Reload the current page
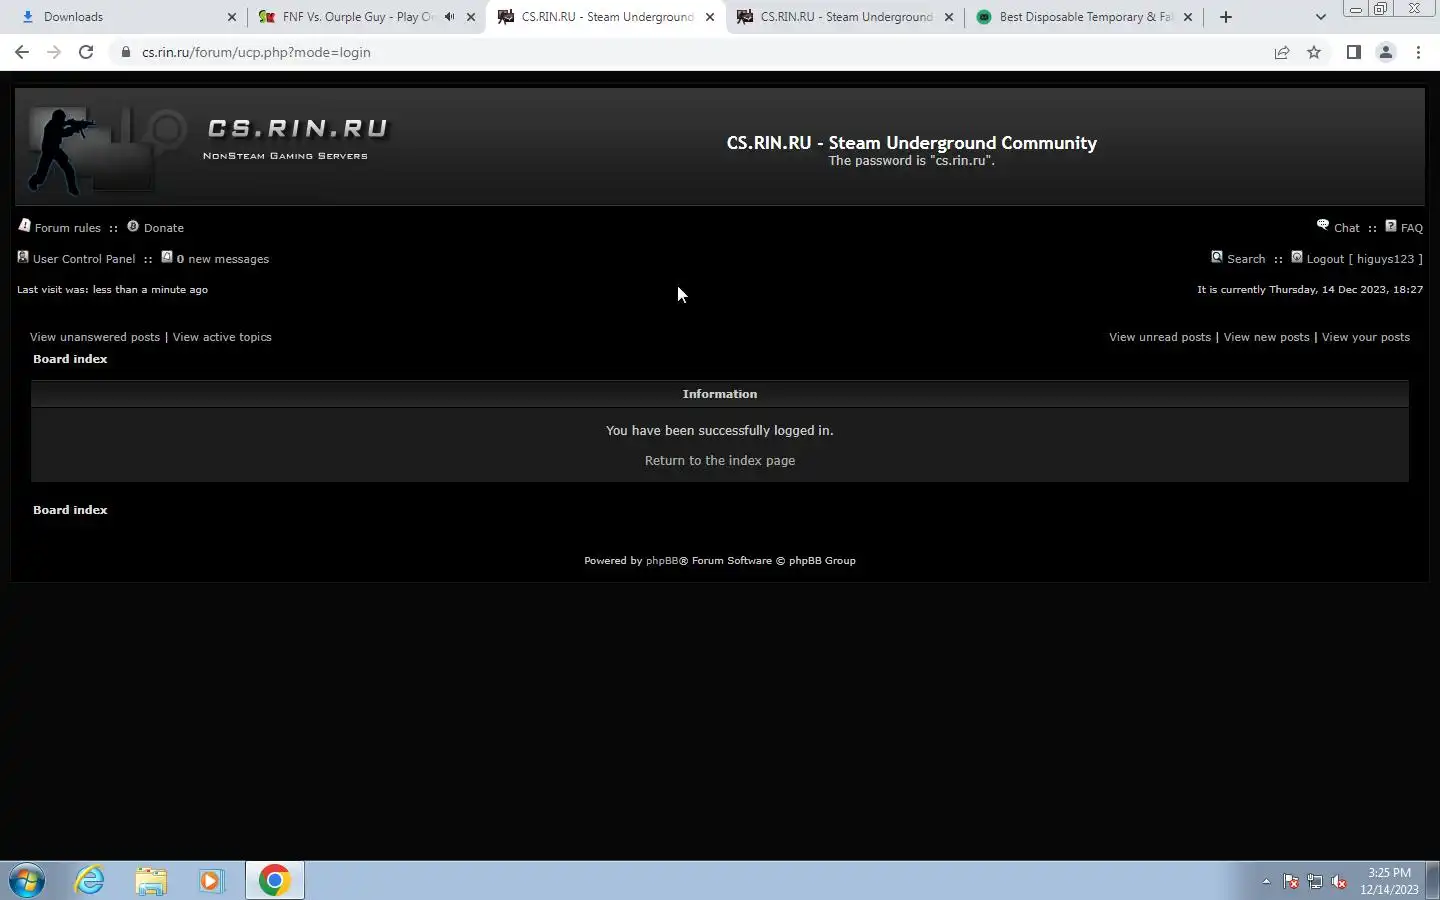This screenshot has width=1440, height=900. click(86, 52)
